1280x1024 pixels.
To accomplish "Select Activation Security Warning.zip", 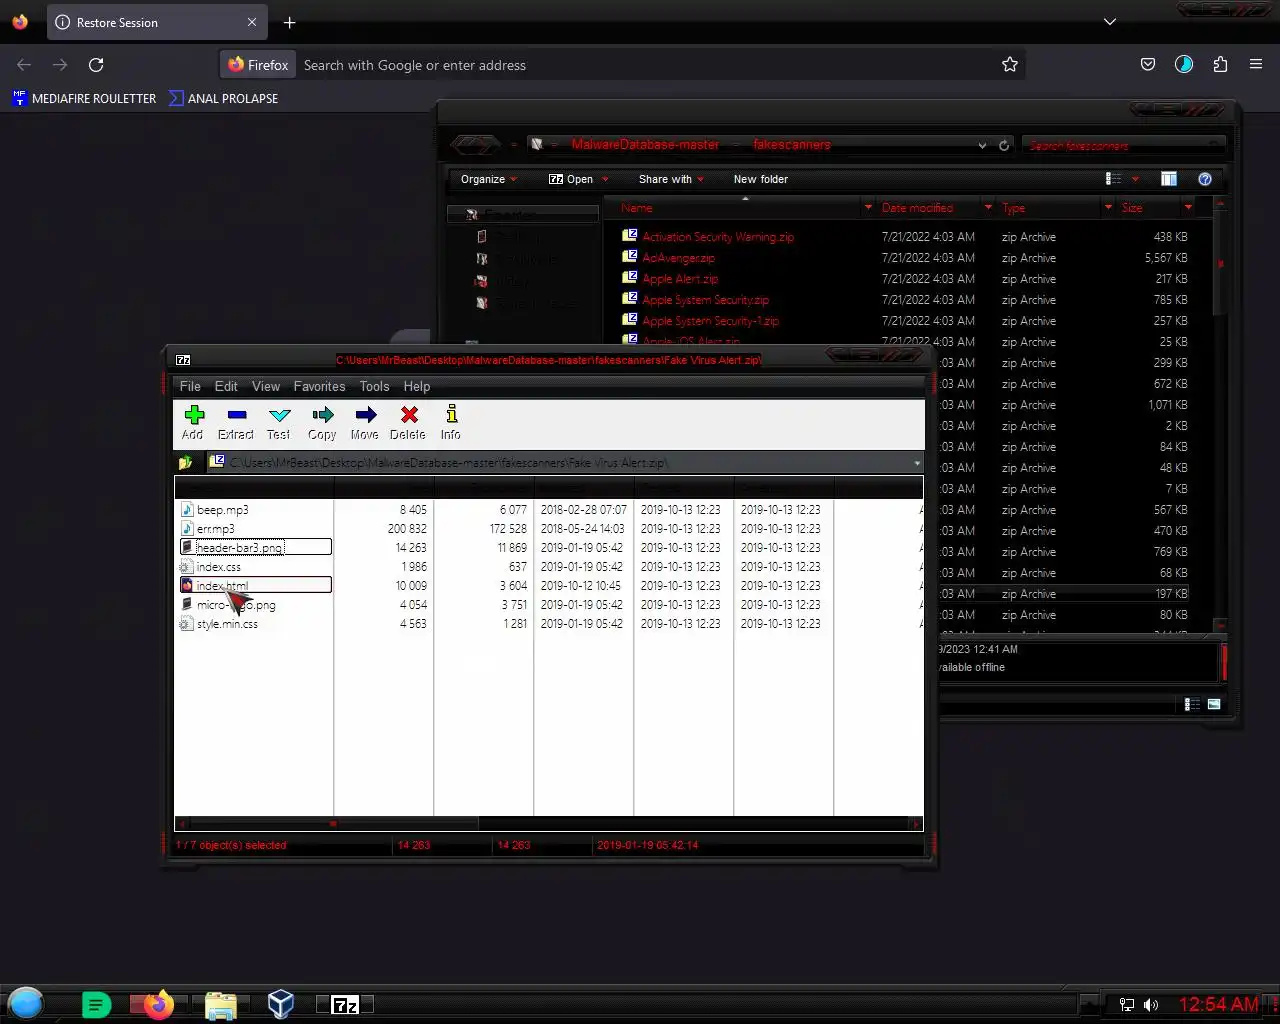I will (718, 237).
